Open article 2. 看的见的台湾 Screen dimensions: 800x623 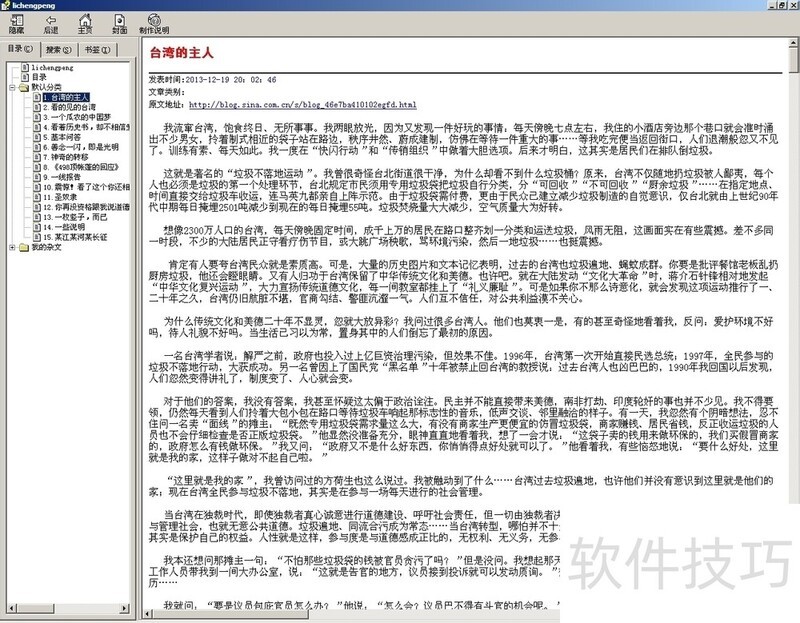coord(72,108)
